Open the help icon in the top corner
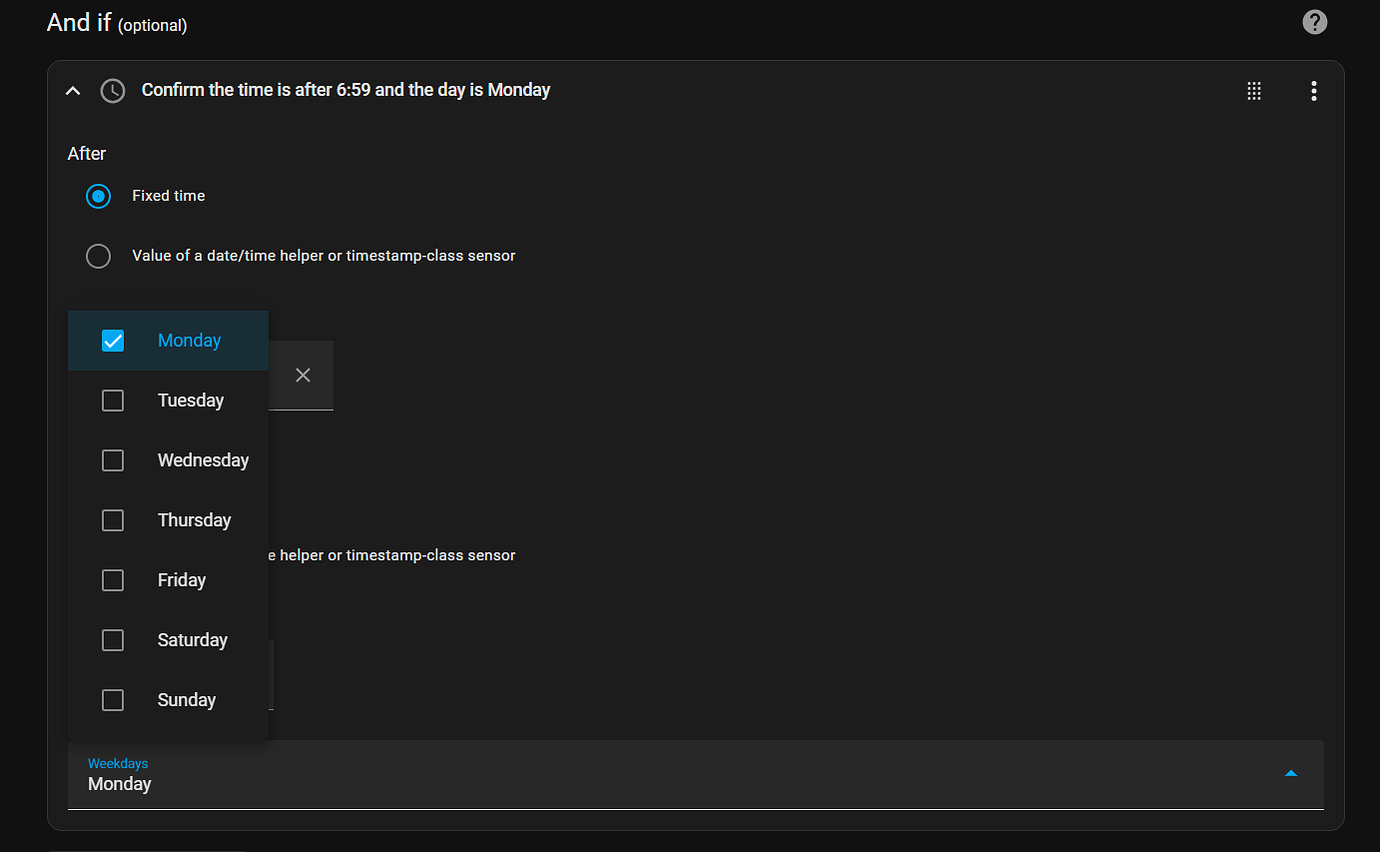Viewport: 1380px width, 852px height. [1314, 21]
